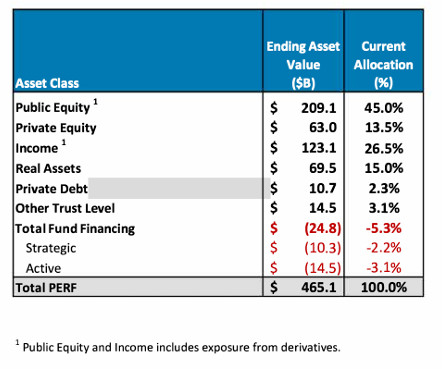The width and height of the screenshot is (442, 369).
Task: Select the Asset Class column header
Action: tap(47, 83)
